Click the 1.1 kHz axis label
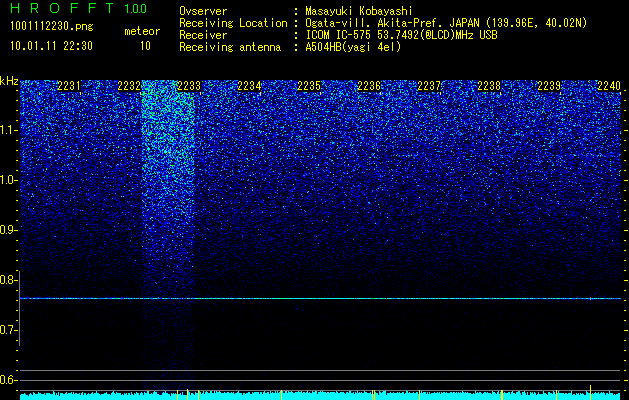The width and height of the screenshot is (629, 400). [9, 130]
